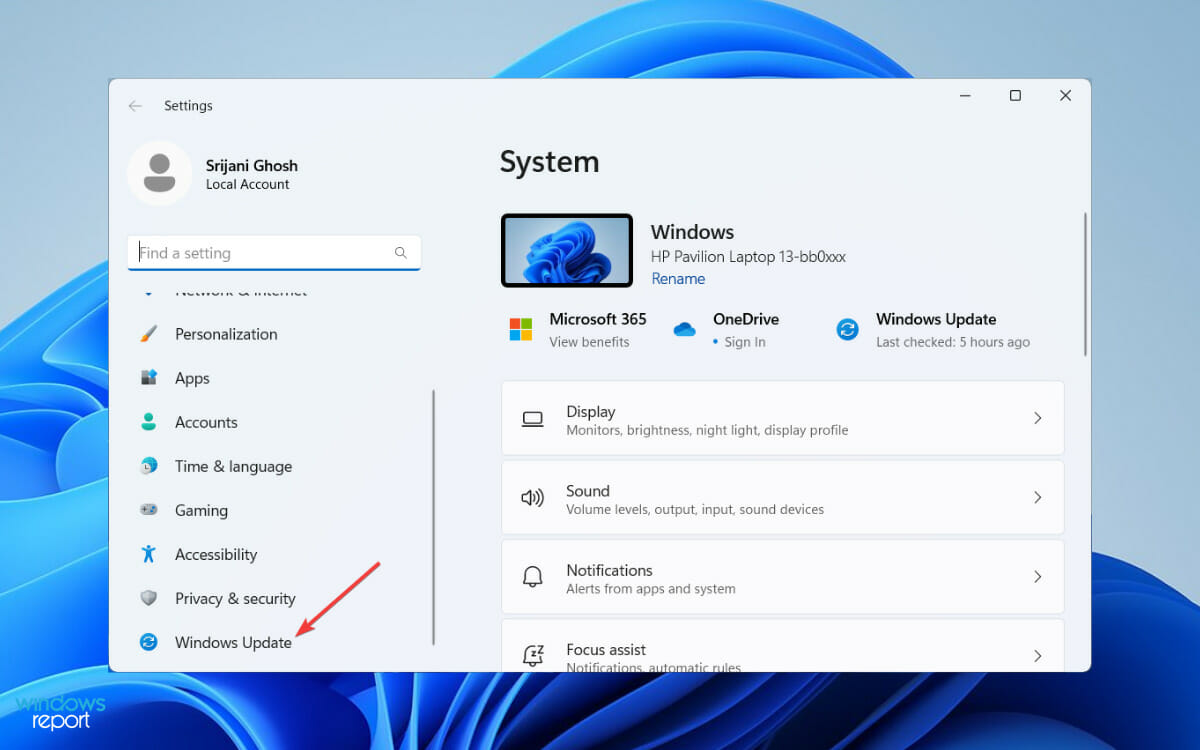
Task: Open Gaming settings
Action: click(202, 510)
